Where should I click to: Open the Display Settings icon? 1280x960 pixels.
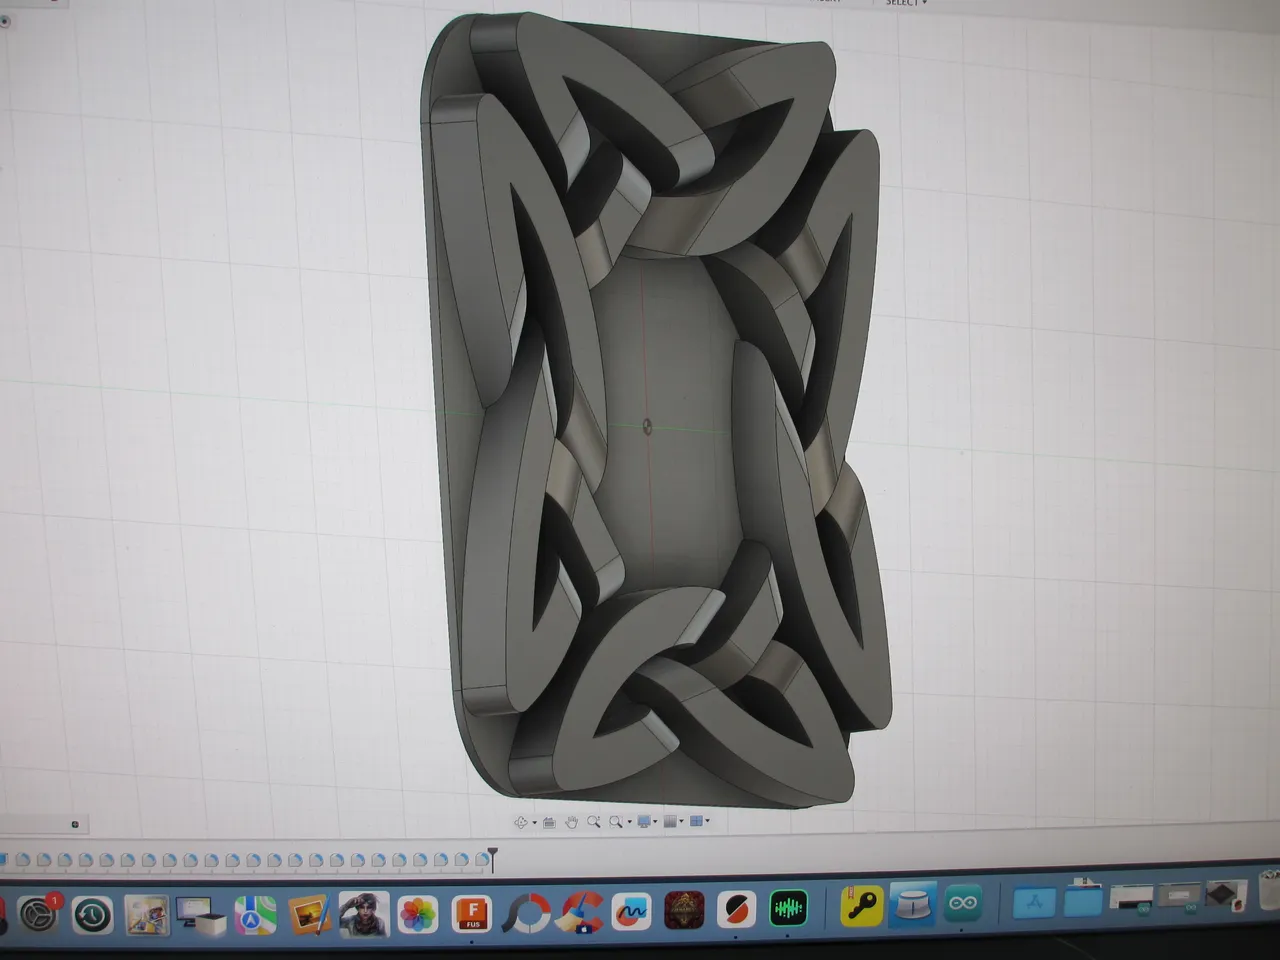point(644,822)
